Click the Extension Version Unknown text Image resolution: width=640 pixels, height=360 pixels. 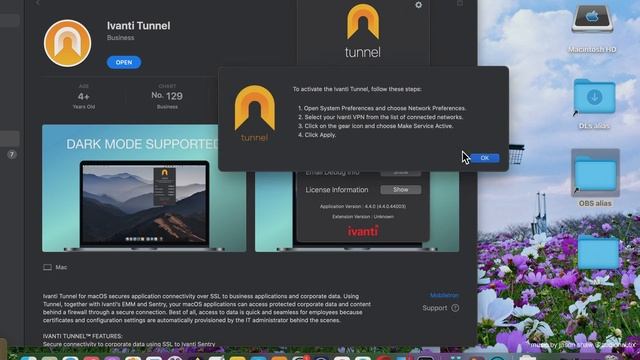363,217
